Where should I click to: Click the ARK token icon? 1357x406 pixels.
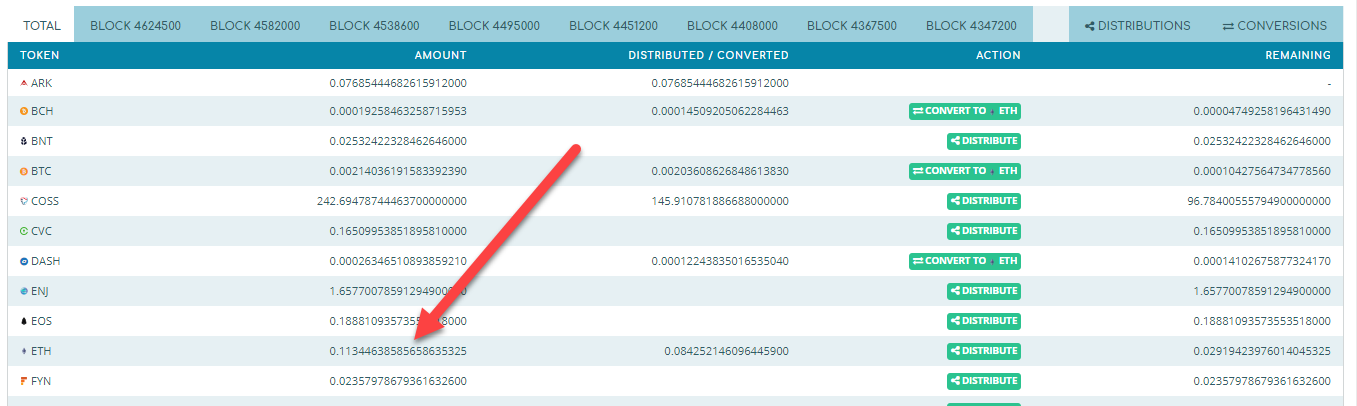point(24,83)
